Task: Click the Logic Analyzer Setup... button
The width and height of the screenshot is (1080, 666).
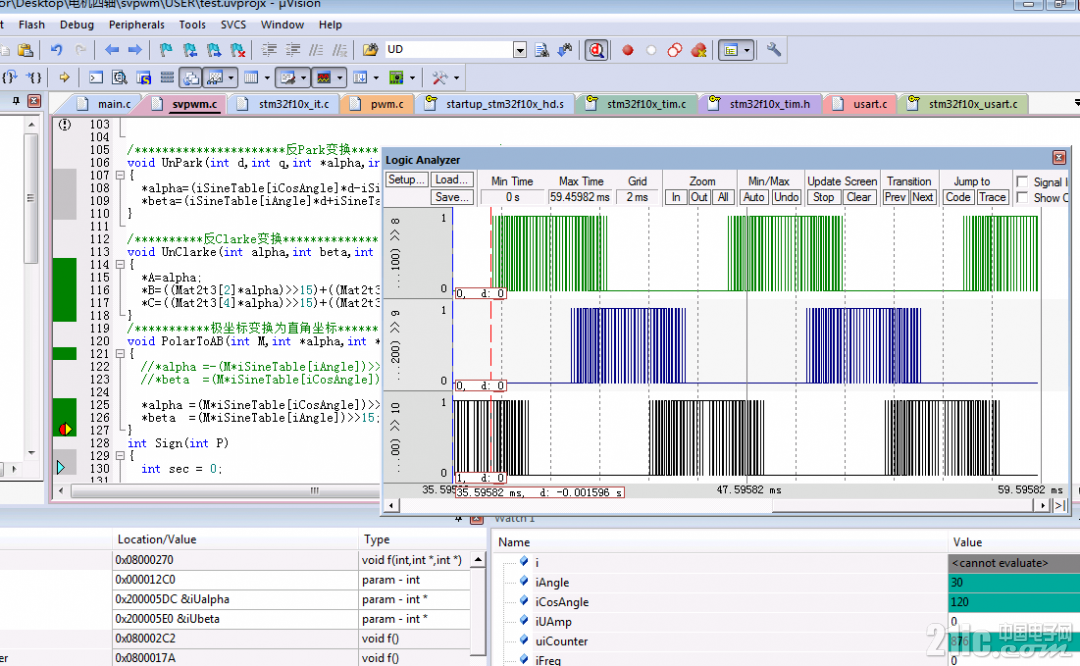Action: click(x=406, y=180)
